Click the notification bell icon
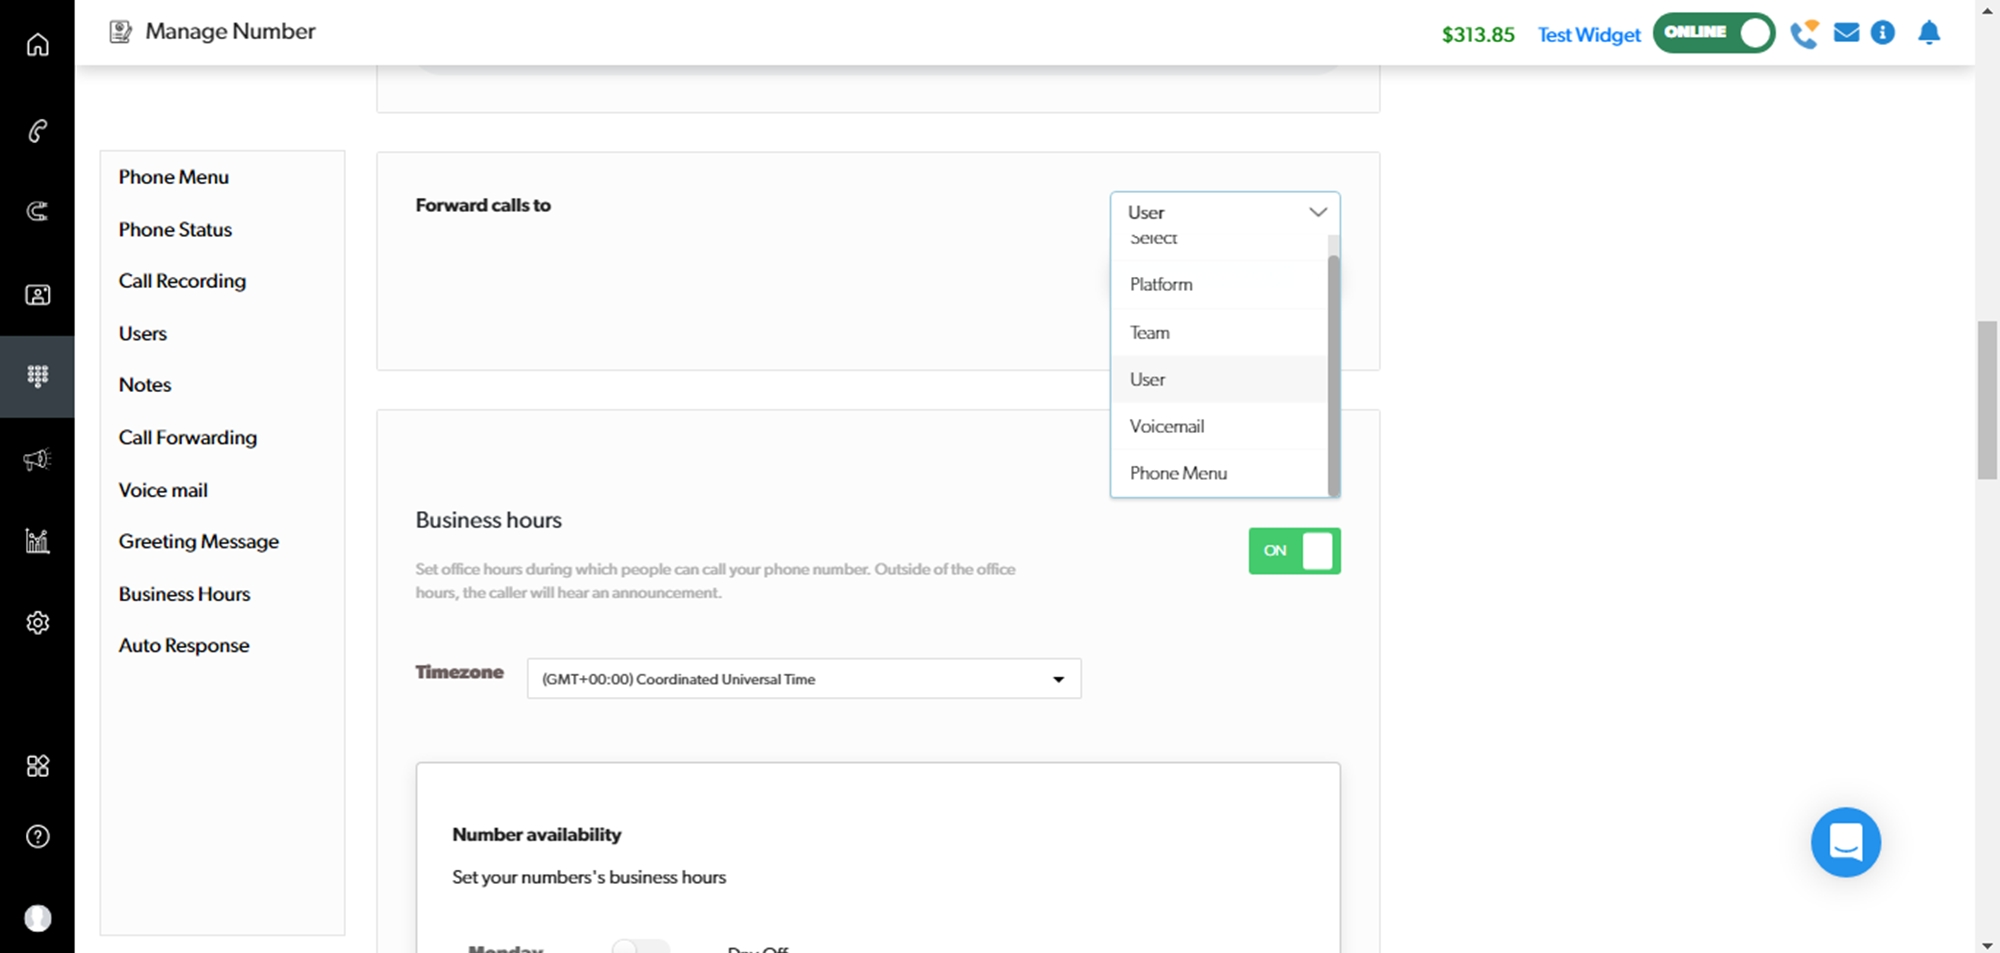Viewport: 2000px width, 953px height. pos(1929,33)
